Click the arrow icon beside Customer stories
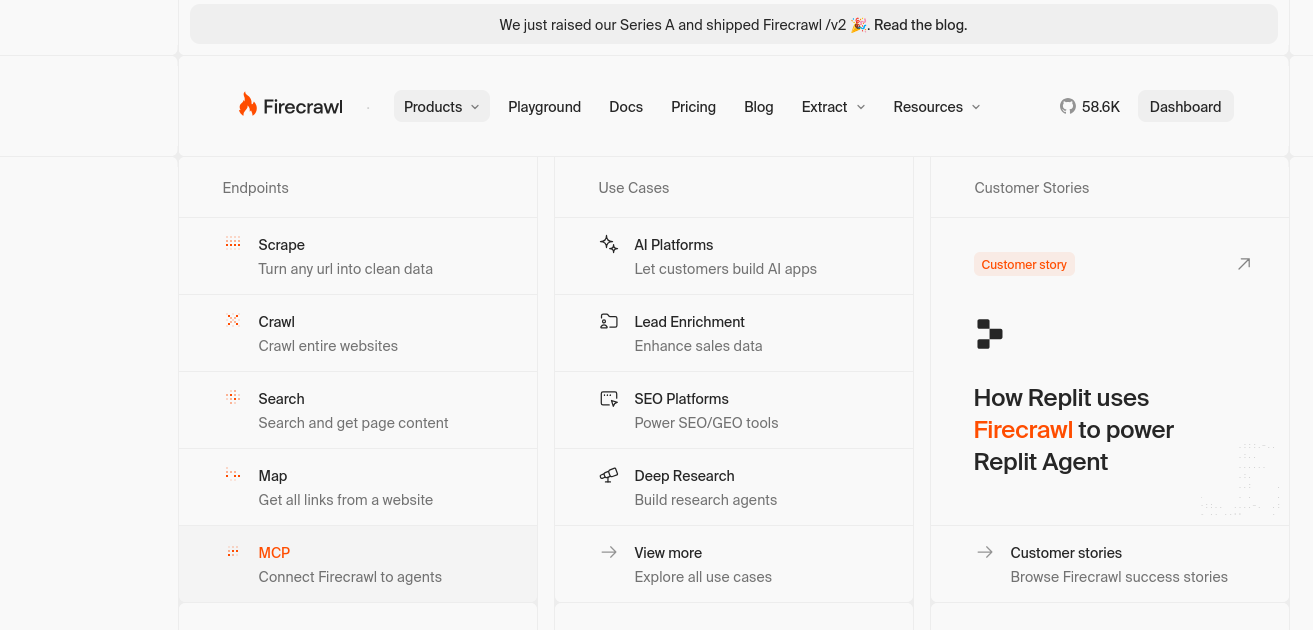 click(x=985, y=552)
